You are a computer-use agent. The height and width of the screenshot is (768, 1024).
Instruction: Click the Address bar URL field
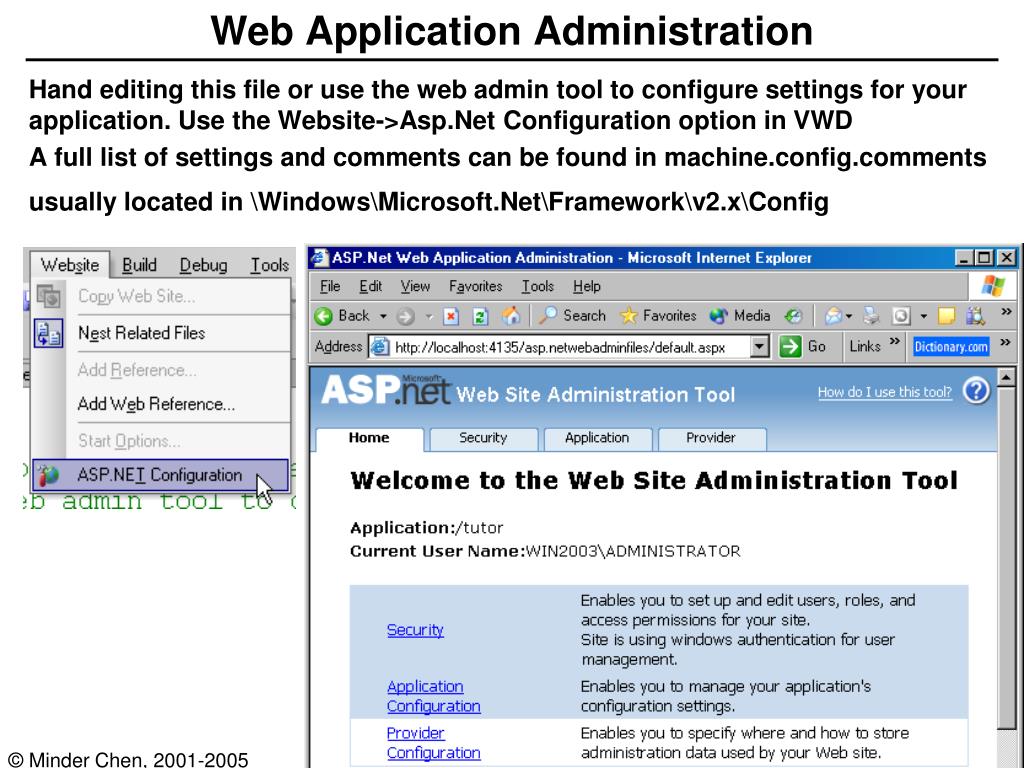coord(568,347)
